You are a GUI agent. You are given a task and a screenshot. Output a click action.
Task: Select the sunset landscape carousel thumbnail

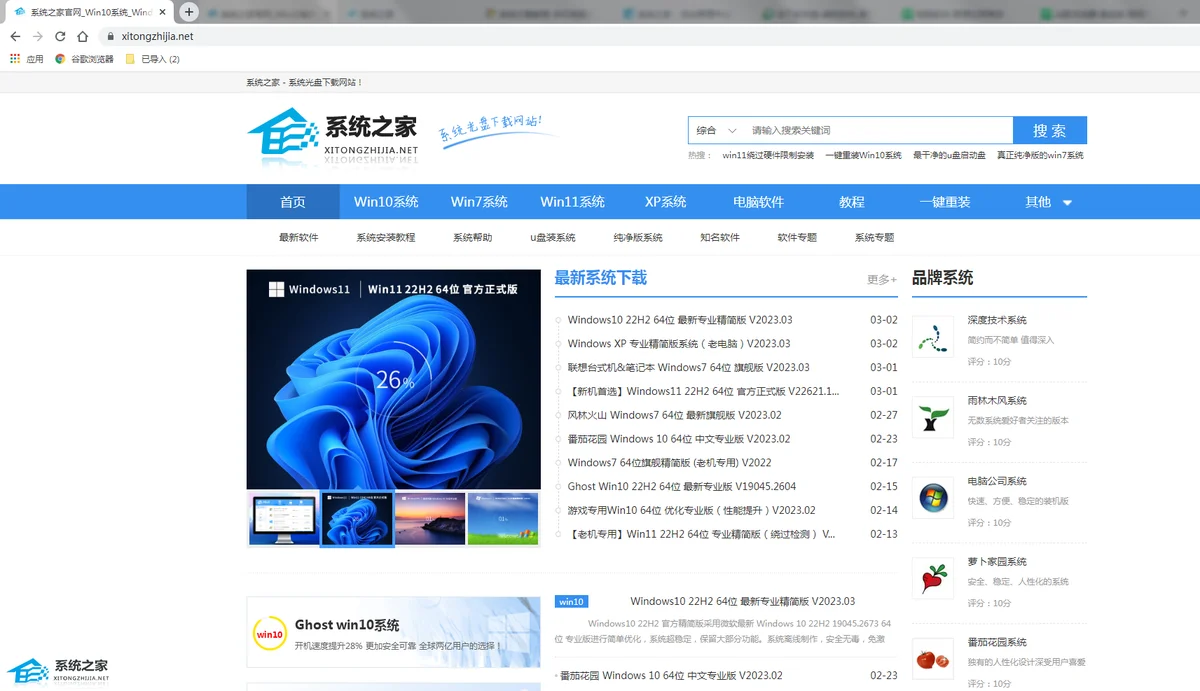click(430, 518)
